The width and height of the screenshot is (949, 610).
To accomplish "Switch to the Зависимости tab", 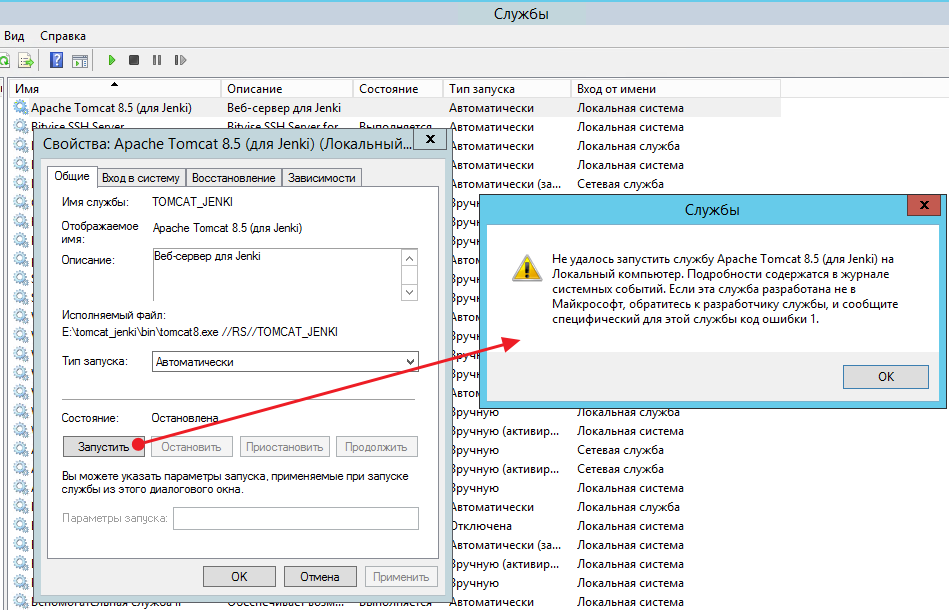I will coord(321,178).
